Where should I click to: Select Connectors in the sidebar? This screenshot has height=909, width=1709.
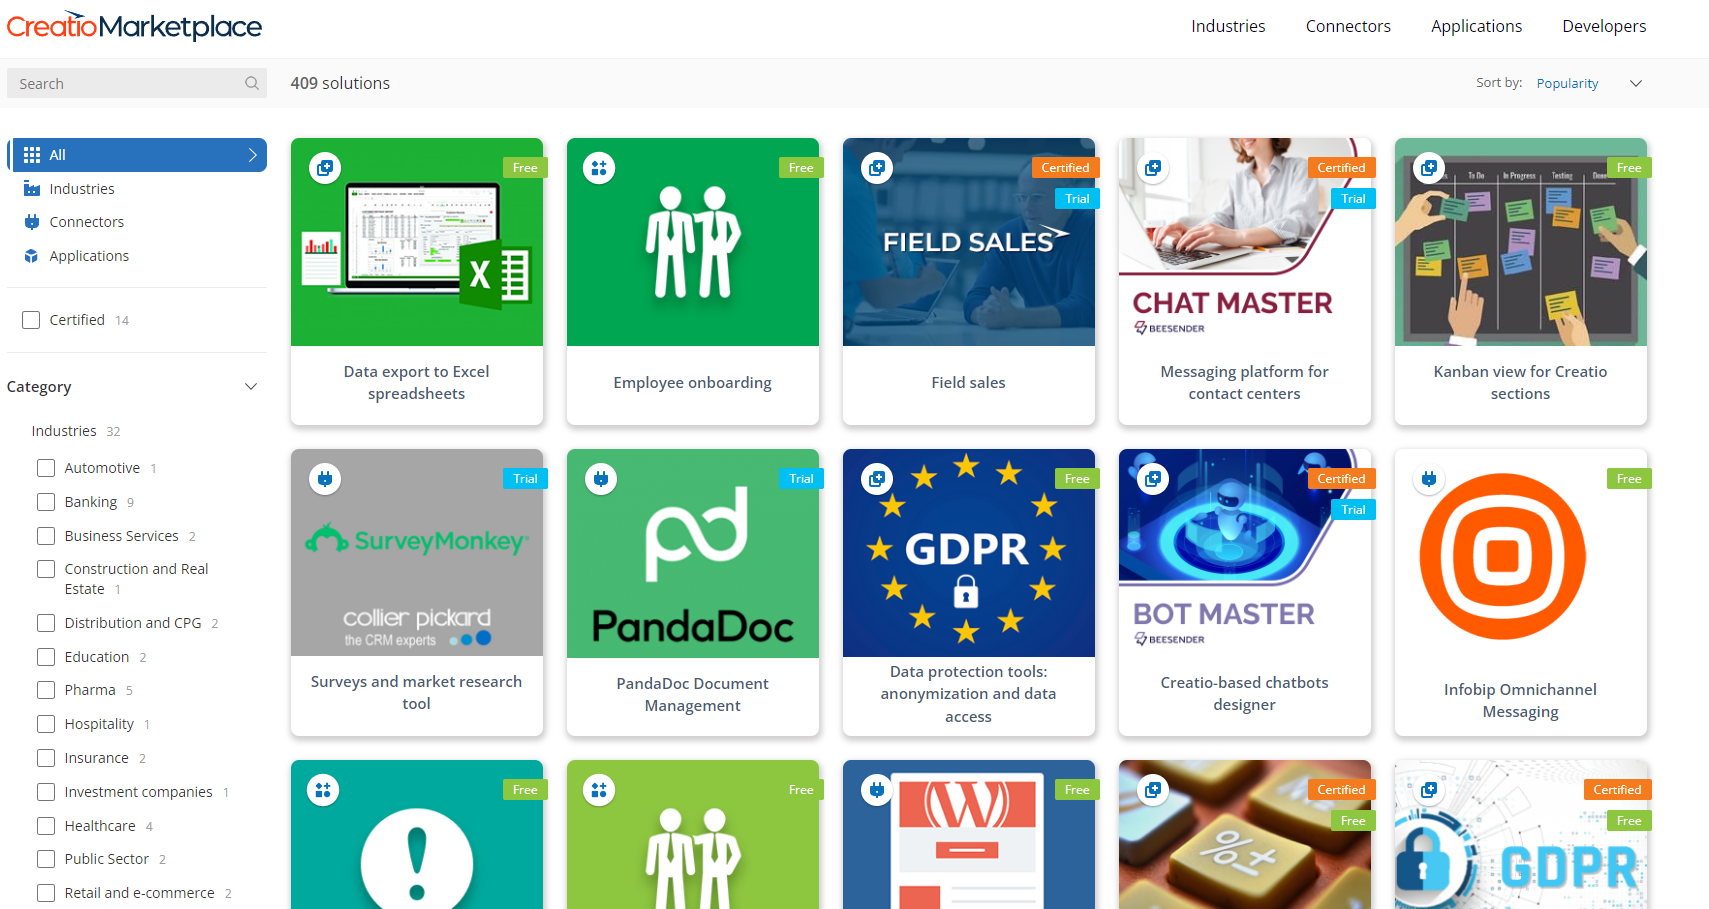click(x=87, y=222)
